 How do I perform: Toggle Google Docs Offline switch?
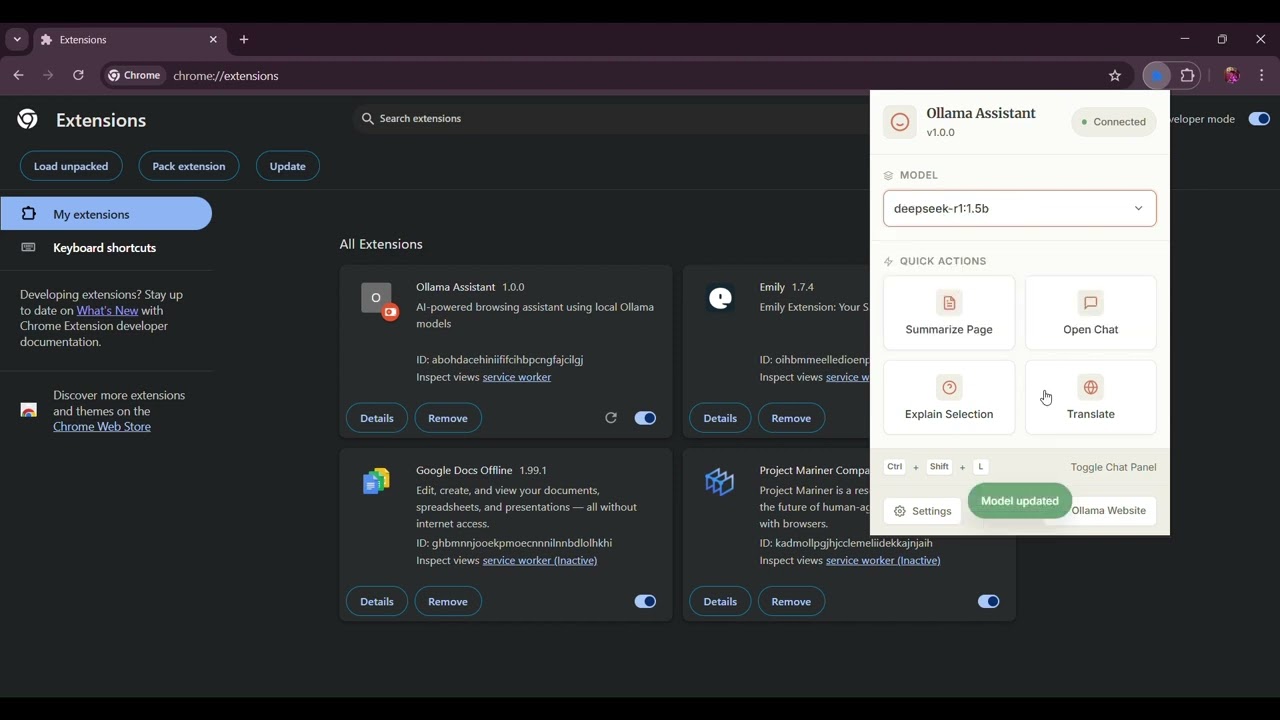(x=645, y=602)
